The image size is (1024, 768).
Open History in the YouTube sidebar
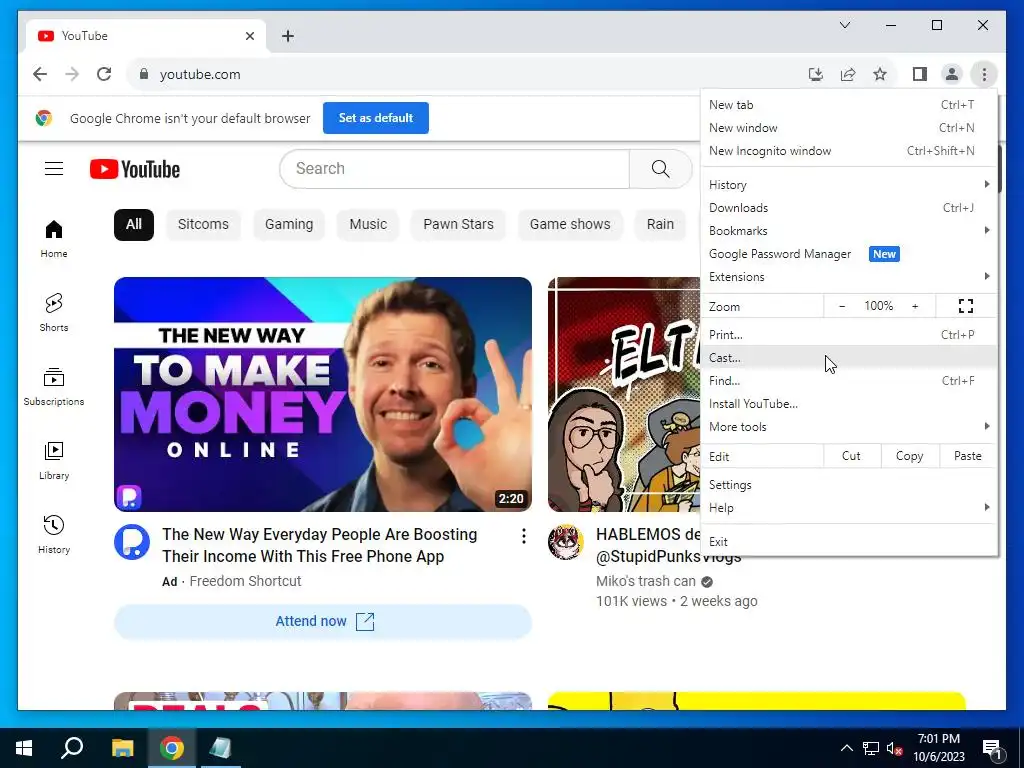(54, 534)
